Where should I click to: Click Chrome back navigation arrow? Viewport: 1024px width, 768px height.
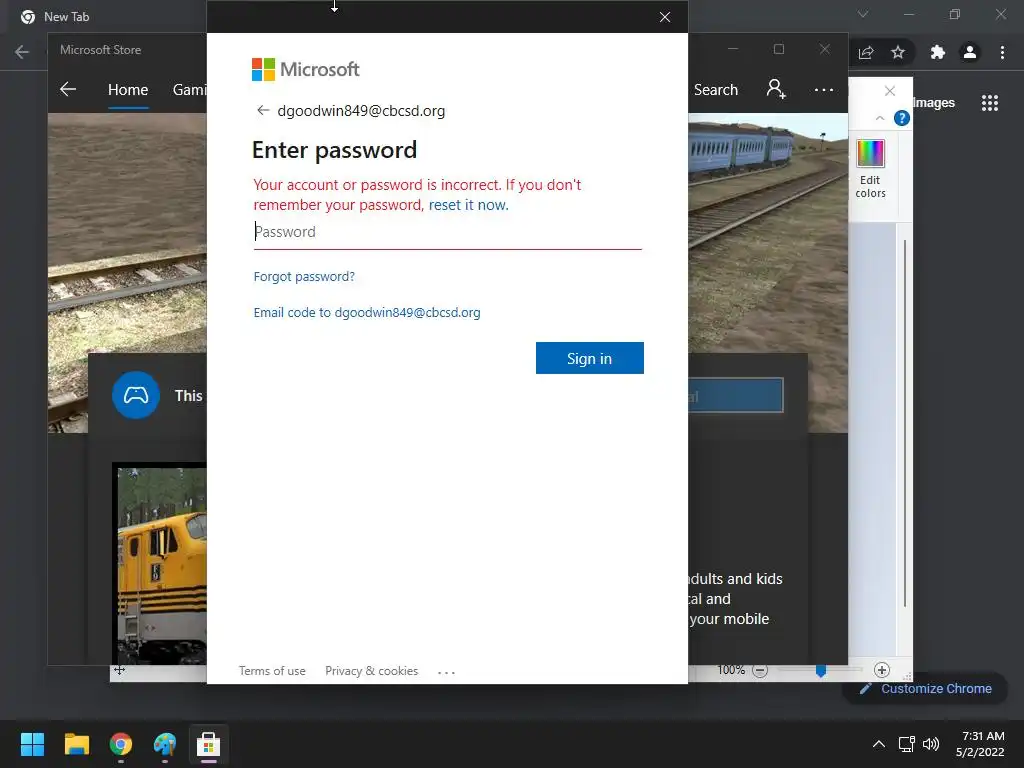point(22,52)
